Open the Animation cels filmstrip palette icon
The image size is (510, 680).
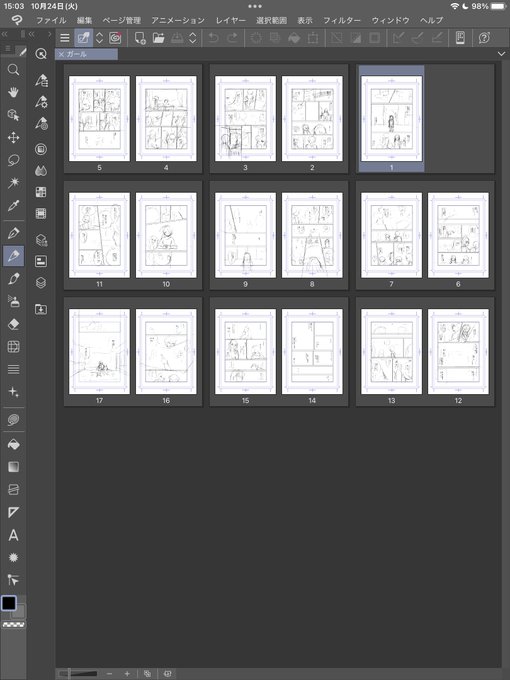tap(41, 213)
